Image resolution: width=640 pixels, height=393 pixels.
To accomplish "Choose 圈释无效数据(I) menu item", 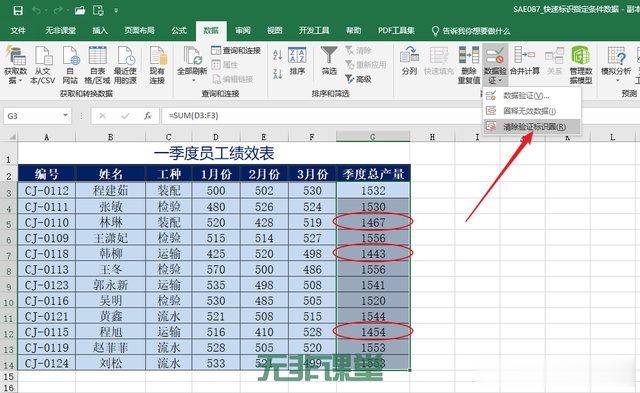I will click(532, 111).
